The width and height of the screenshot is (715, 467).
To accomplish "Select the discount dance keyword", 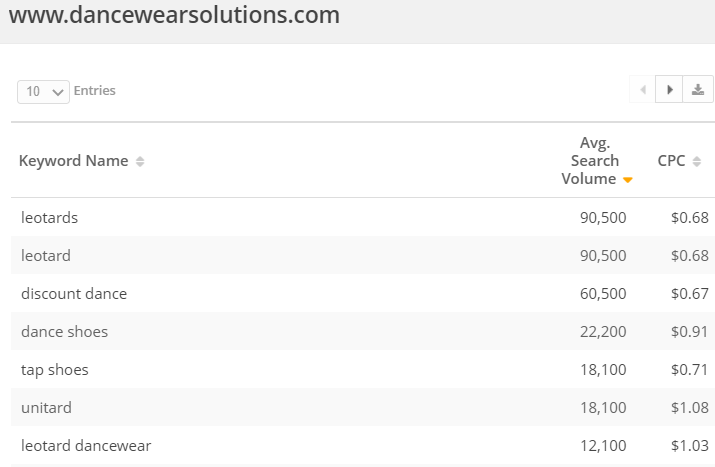I will point(74,294).
